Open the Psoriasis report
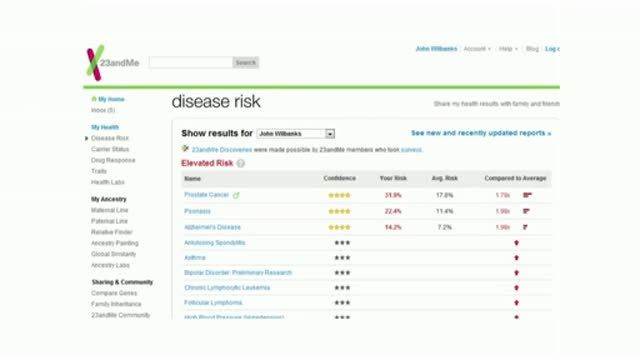Image resolution: width=640 pixels, height=360 pixels. tap(197, 211)
